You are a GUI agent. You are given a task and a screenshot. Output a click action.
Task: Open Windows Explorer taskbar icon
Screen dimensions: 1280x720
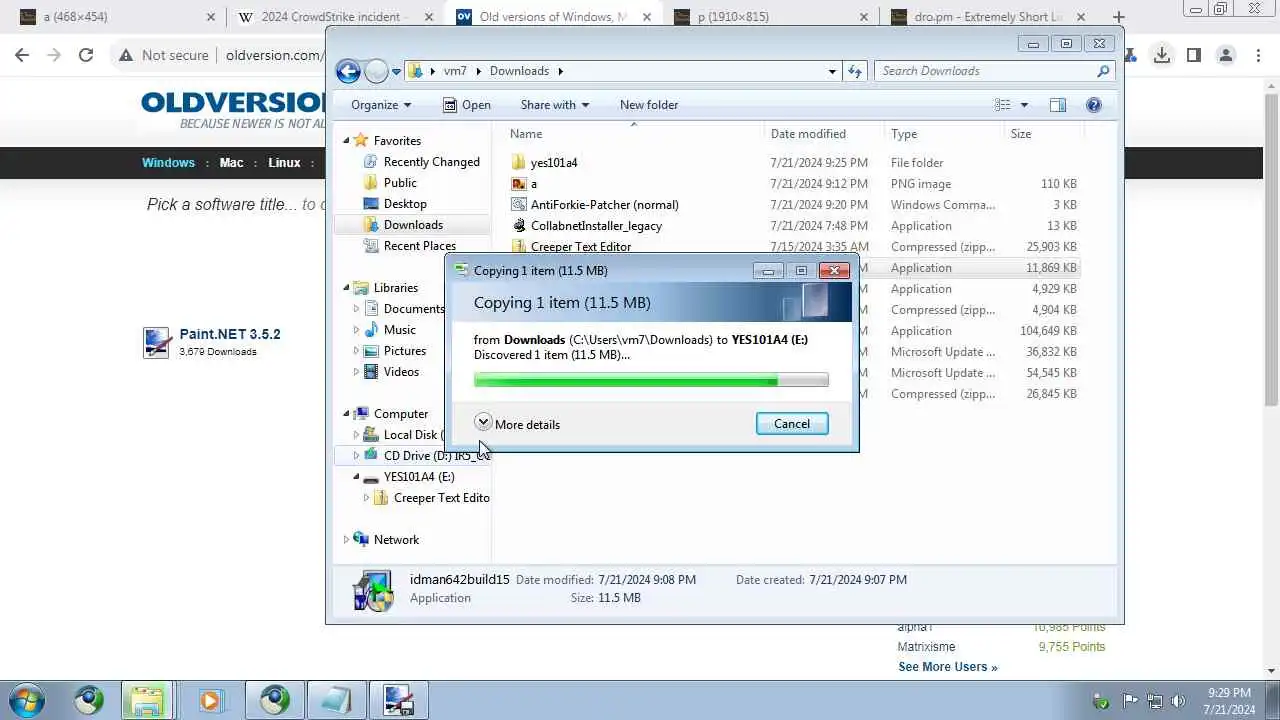click(148, 700)
